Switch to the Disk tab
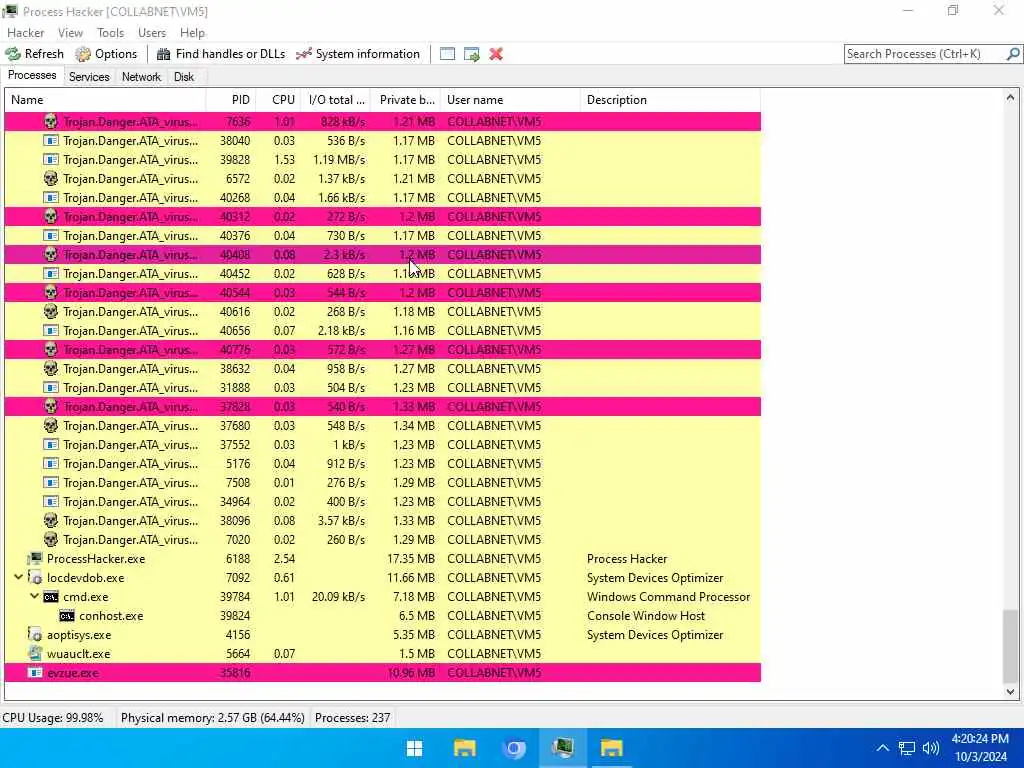Image resolution: width=1024 pixels, height=768 pixels. (184, 77)
